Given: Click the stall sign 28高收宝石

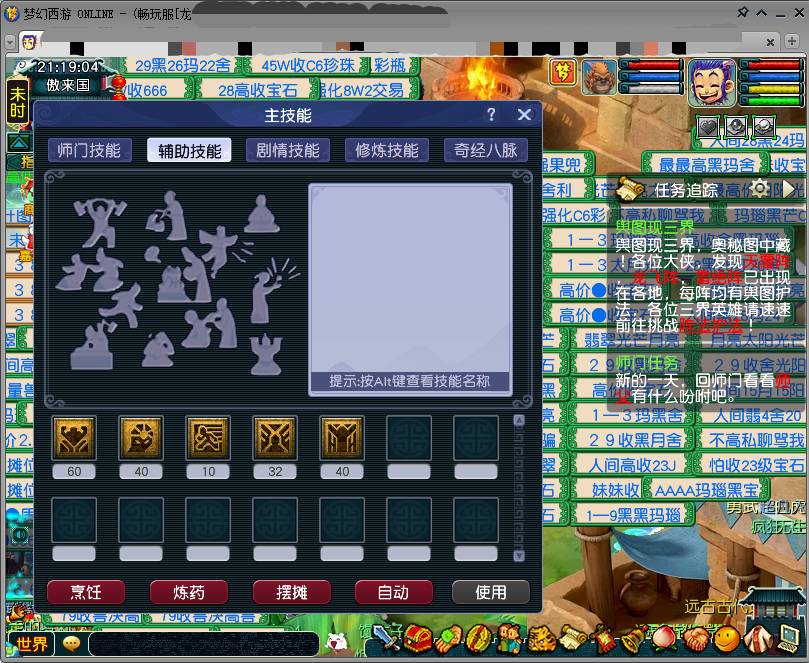Looking at the screenshot, I should [257, 90].
